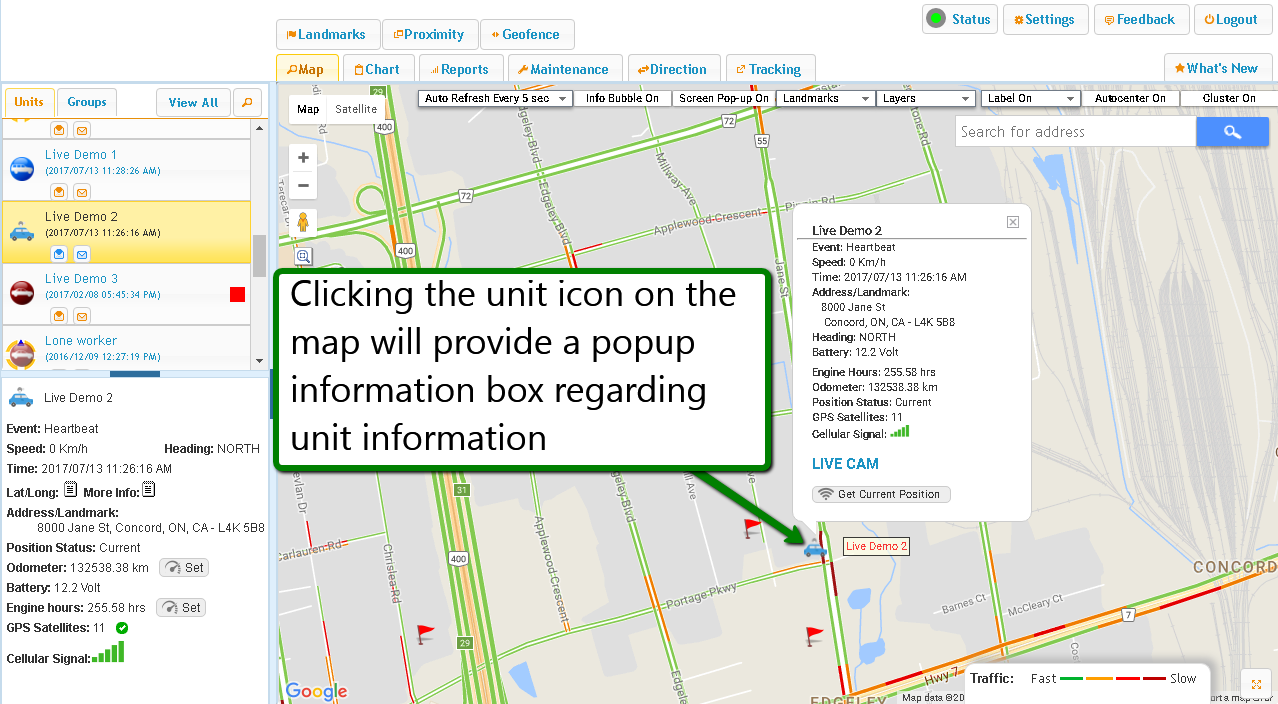
Task: Toggle the Info Bubble On option
Action: pos(622,98)
